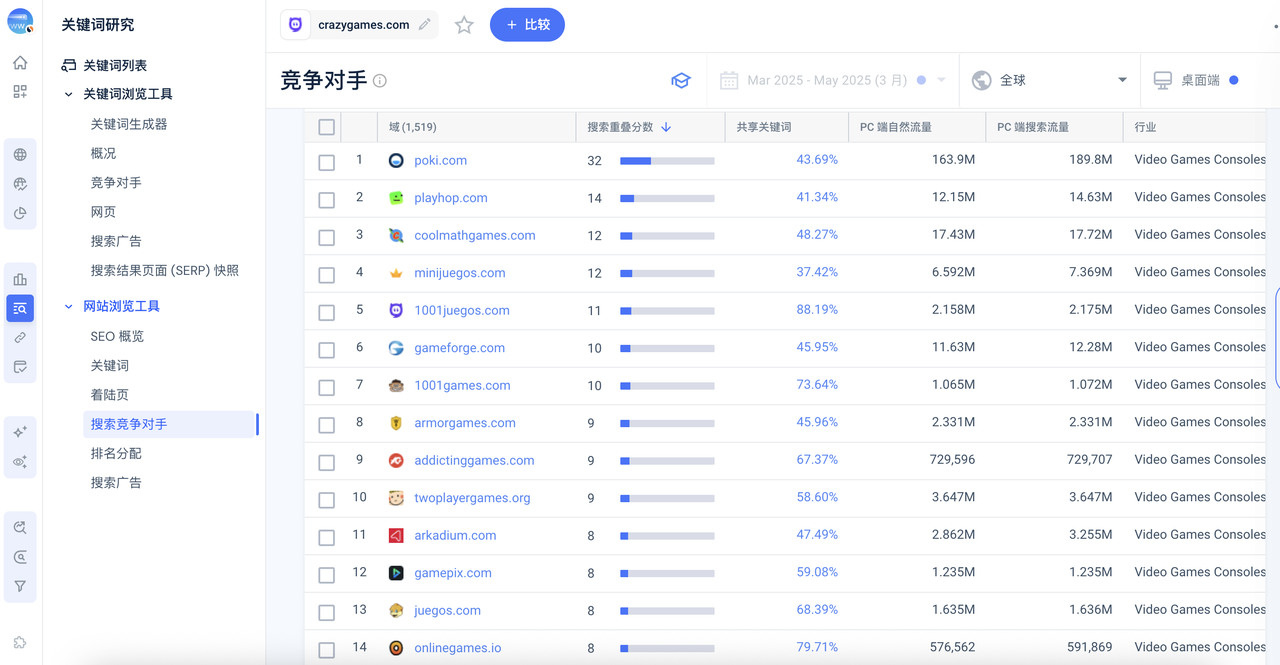Sort by 搜索重叠分数 column header
This screenshot has height=665, width=1280.
coord(628,127)
